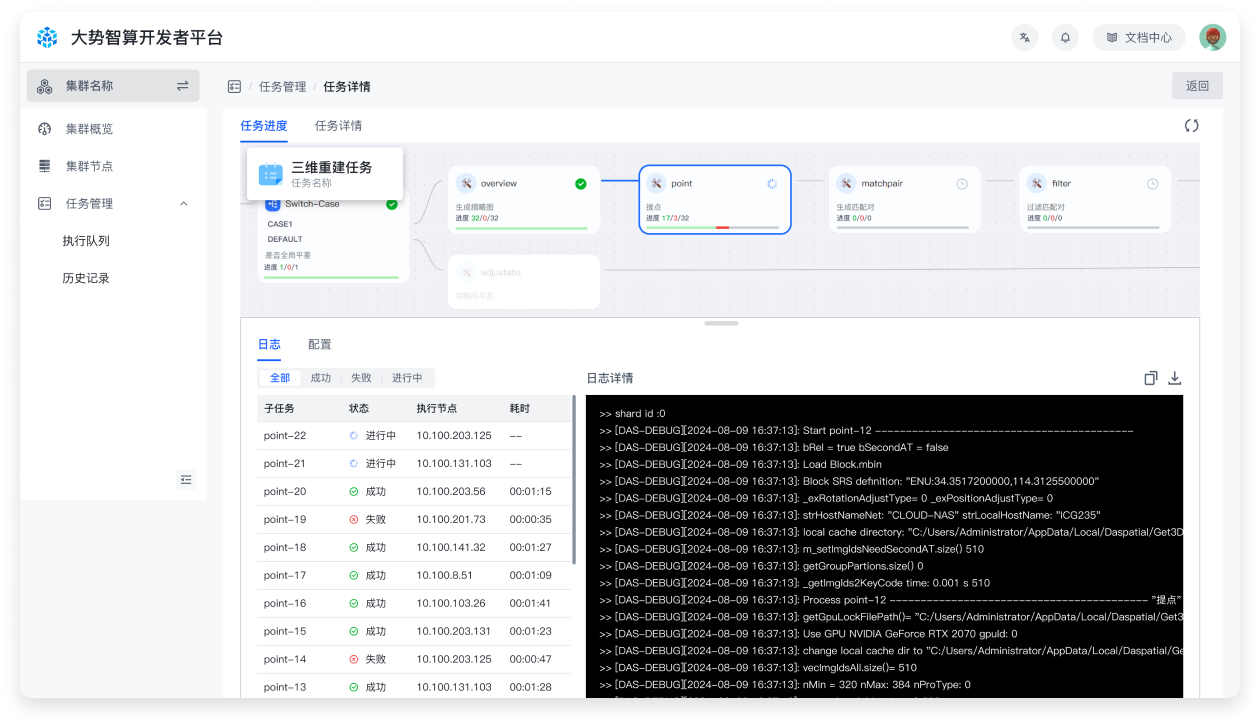1260x726 pixels.
Task: Click the point-20 success status icon
Action: coord(354,492)
